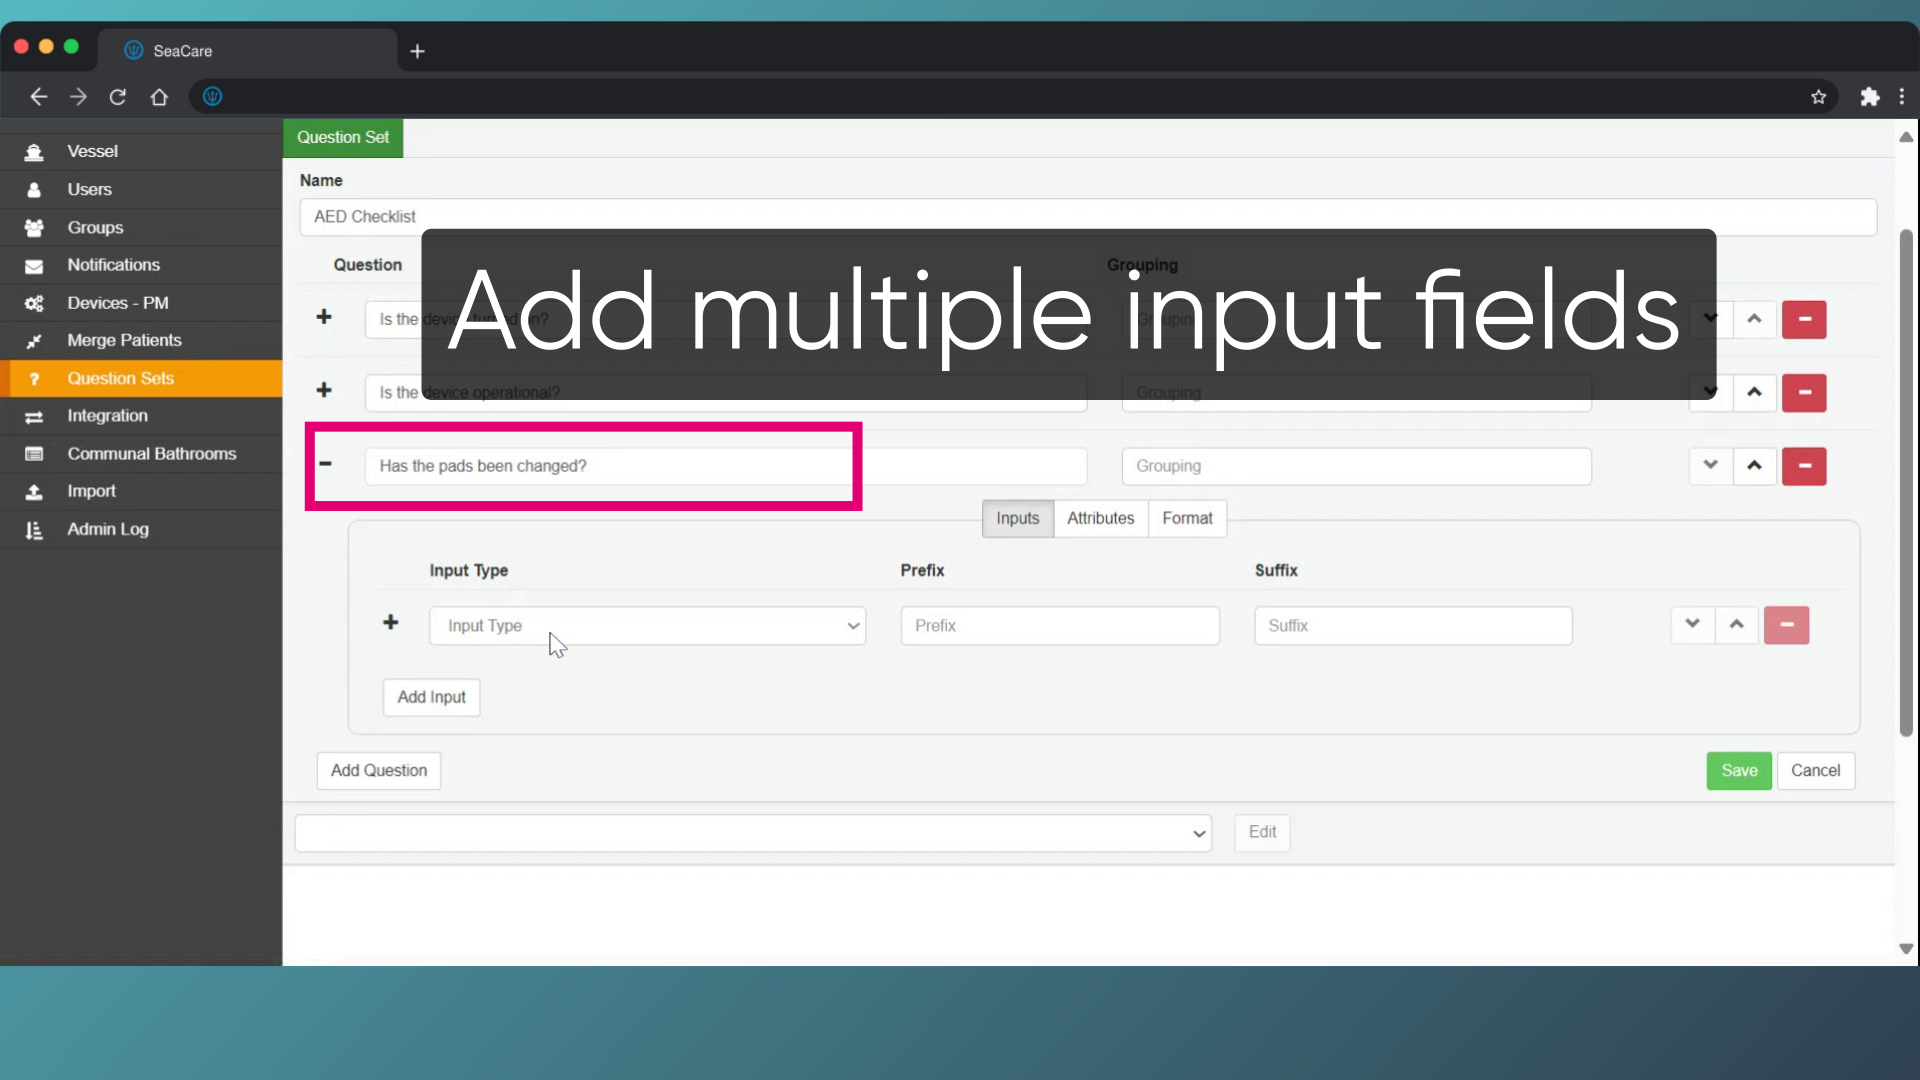Edit the Name field AED Checklist
Image resolution: width=1920 pixels, height=1080 pixels.
[1088, 217]
